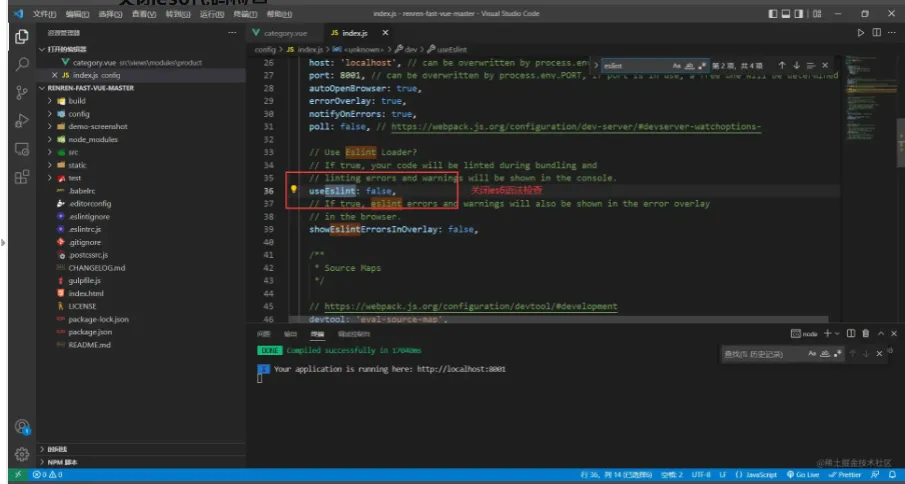Open the Run and Debug view
The width and height of the screenshot is (905, 484).
click(22, 121)
